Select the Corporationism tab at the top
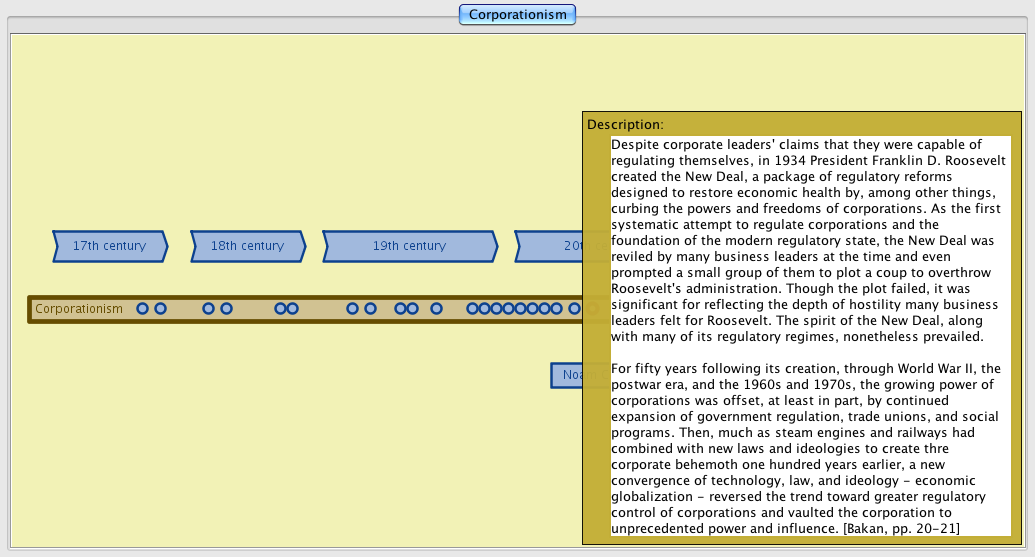This screenshot has width=1035, height=557. [517, 15]
